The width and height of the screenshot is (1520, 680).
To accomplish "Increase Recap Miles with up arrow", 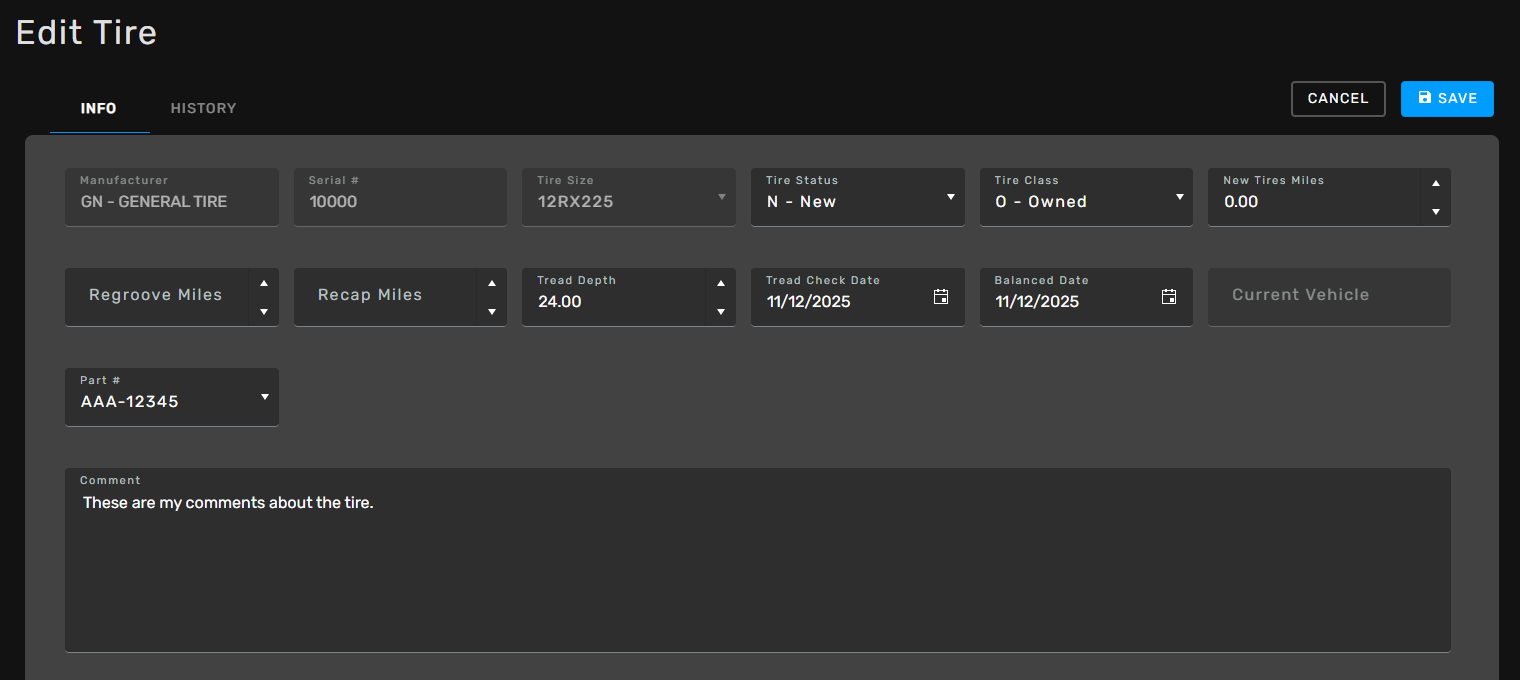I will (x=492, y=283).
